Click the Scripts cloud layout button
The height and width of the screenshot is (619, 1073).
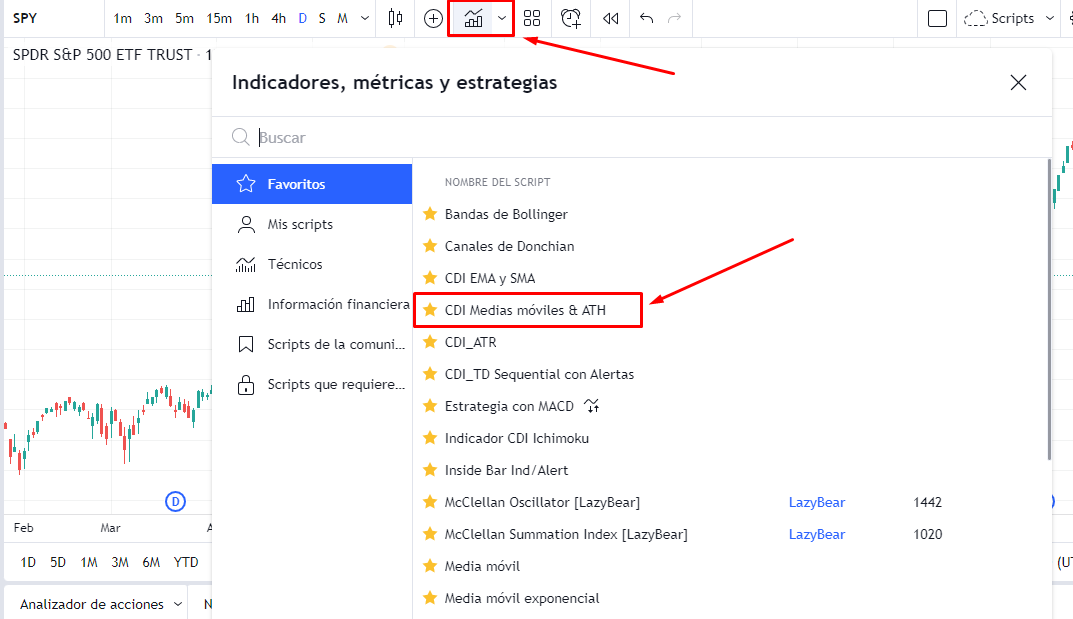(x=999, y=18)
